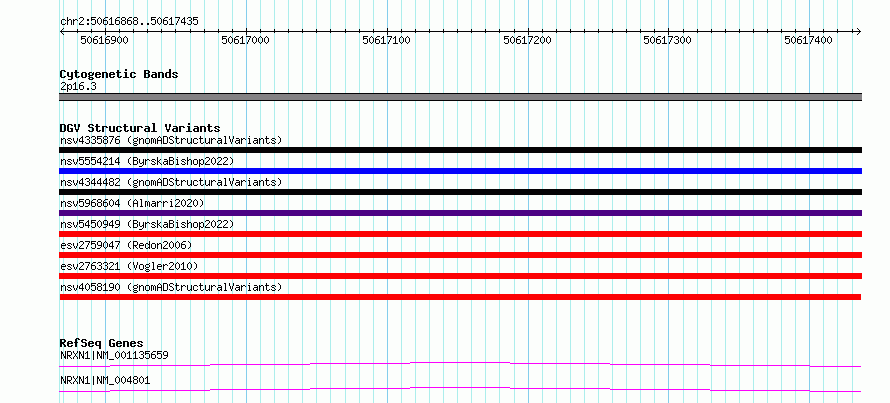Click the magenta NM_001135659 gene line
This screenshot has height=403, width=890.
460,364
